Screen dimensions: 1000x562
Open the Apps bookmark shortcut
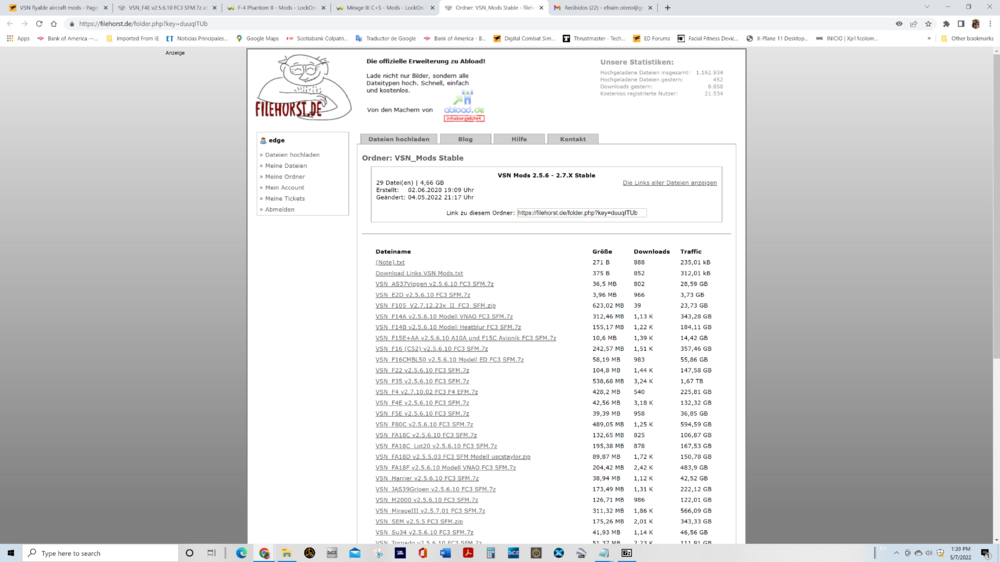18,38
